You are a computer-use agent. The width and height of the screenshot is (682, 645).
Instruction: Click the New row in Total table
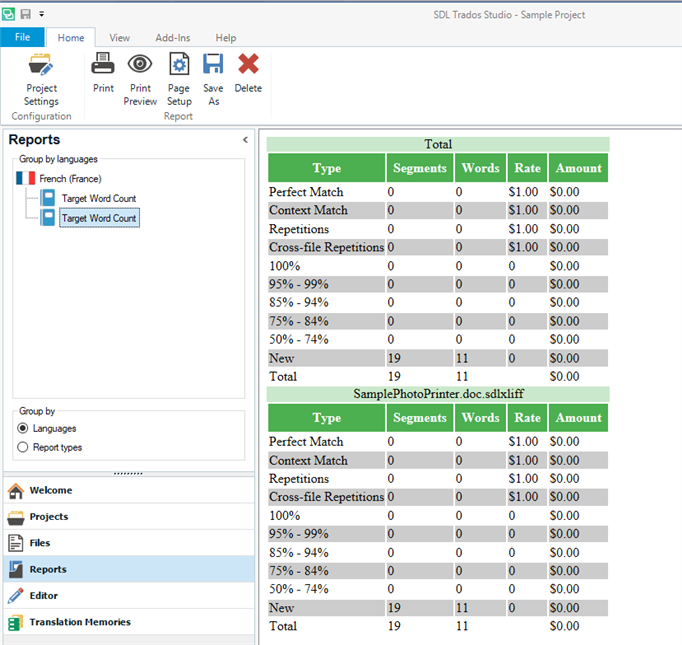[x=438, y=358]
